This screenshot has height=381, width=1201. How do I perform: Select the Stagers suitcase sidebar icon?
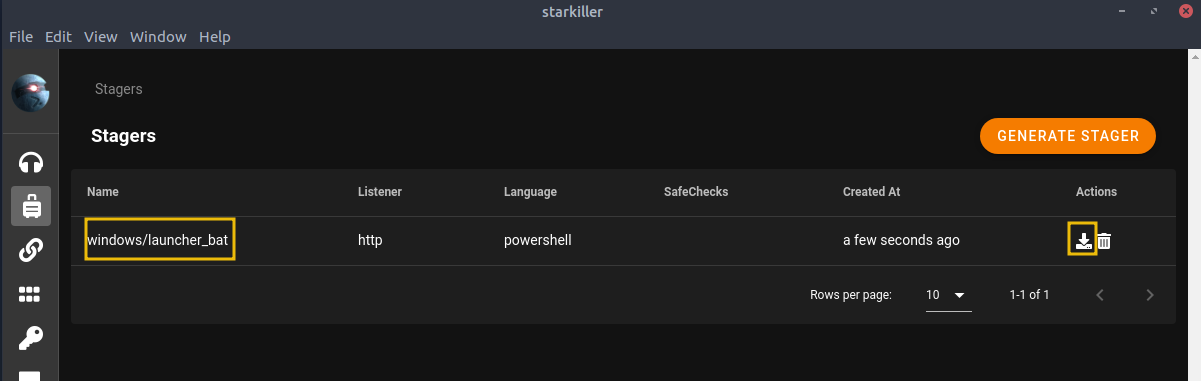(30, 206)
